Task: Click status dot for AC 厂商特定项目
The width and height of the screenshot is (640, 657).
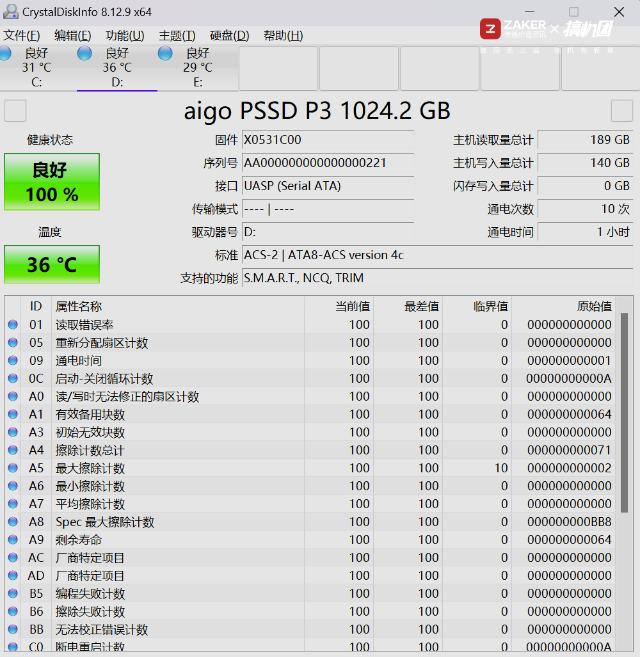Action: 13,558
